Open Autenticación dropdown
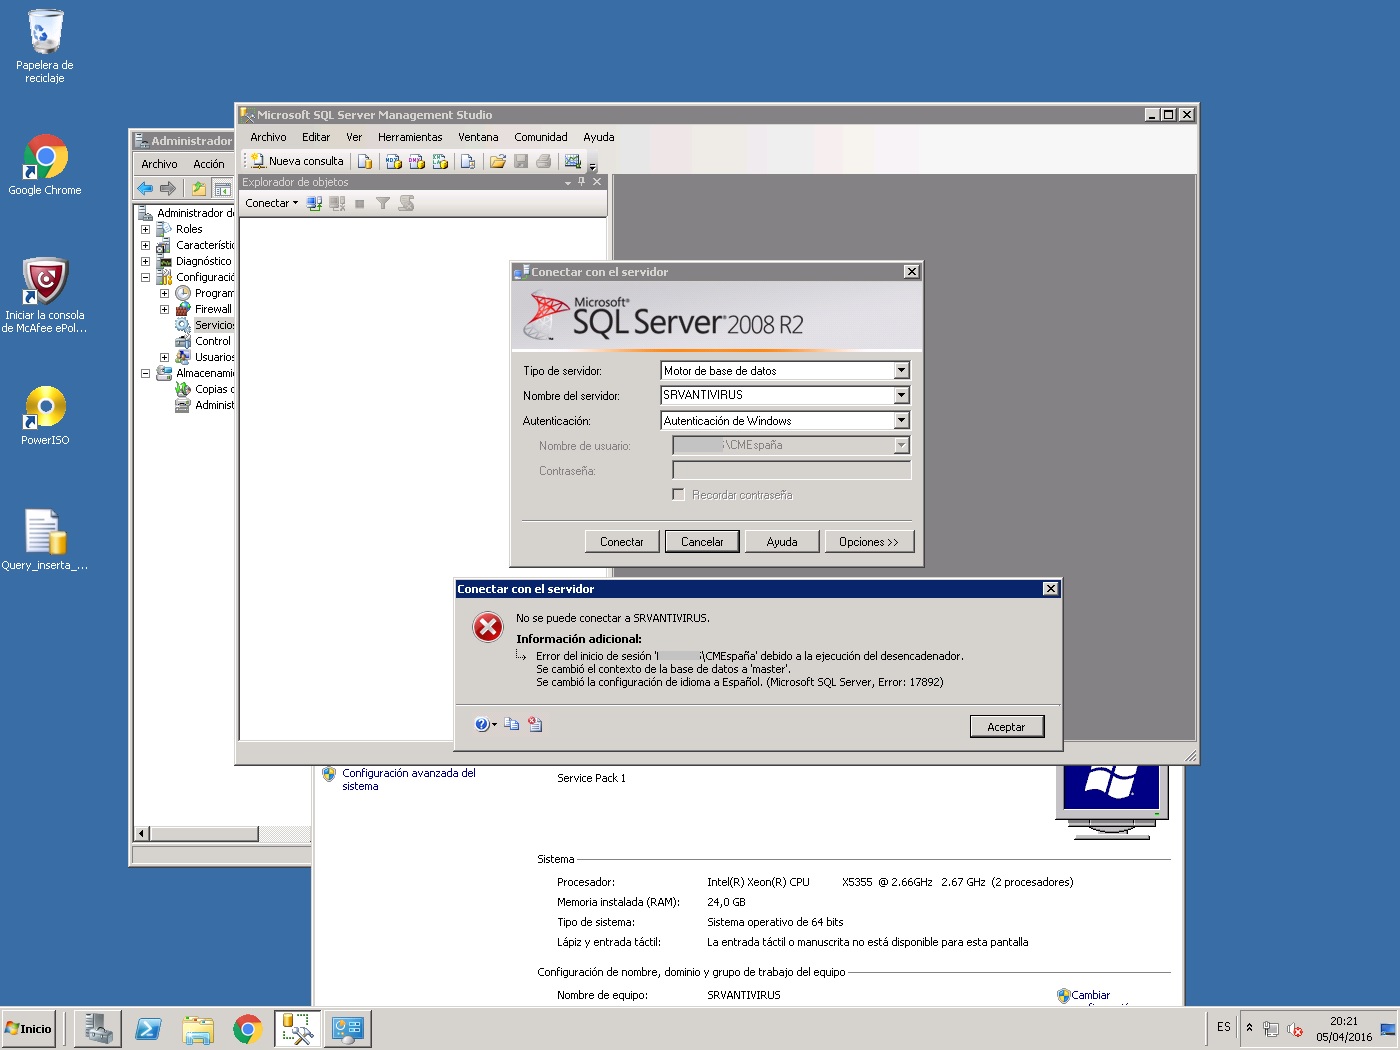1400x1050 pixels. click(901, 421)
